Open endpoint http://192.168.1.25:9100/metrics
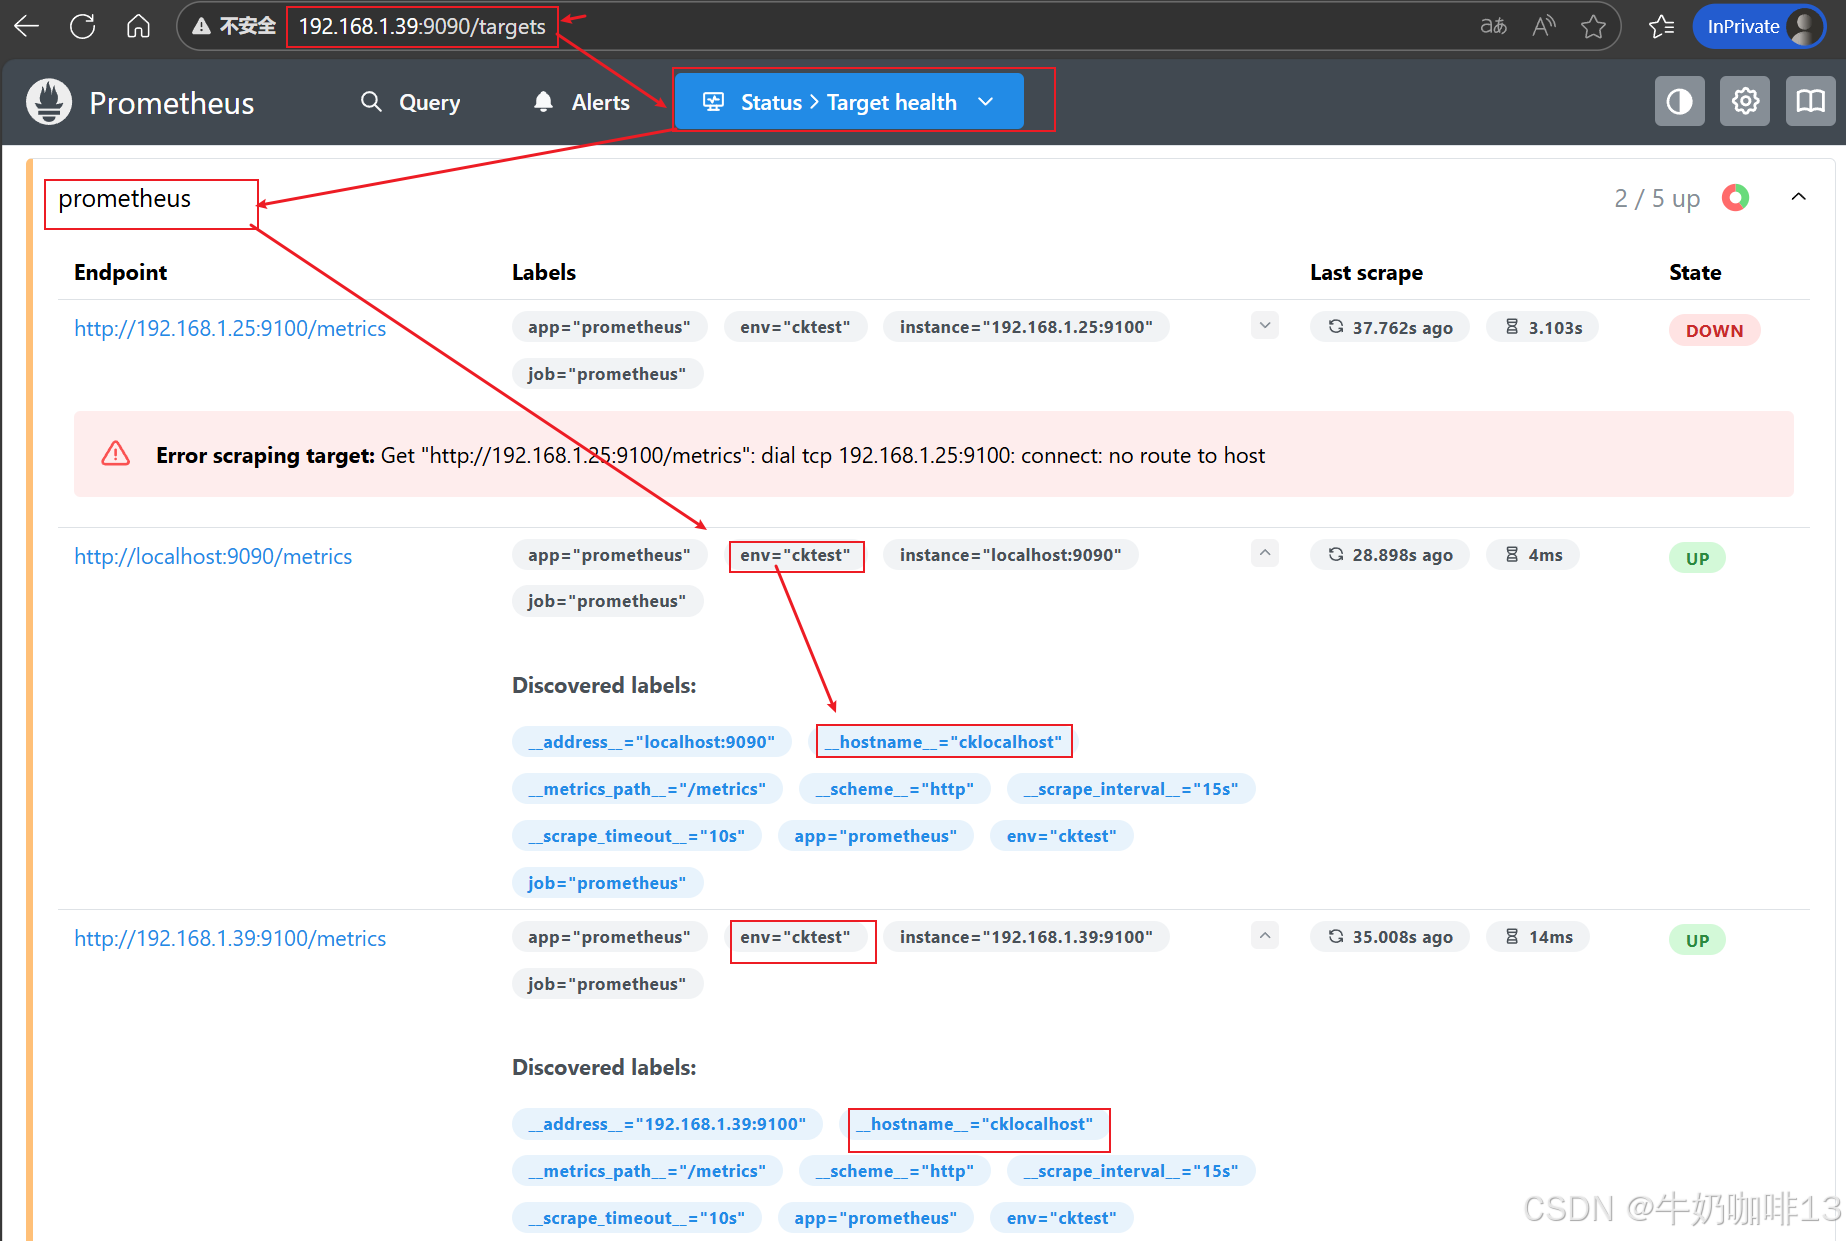The width and height of the screenshot is (1846, 1241). point(230,328)
